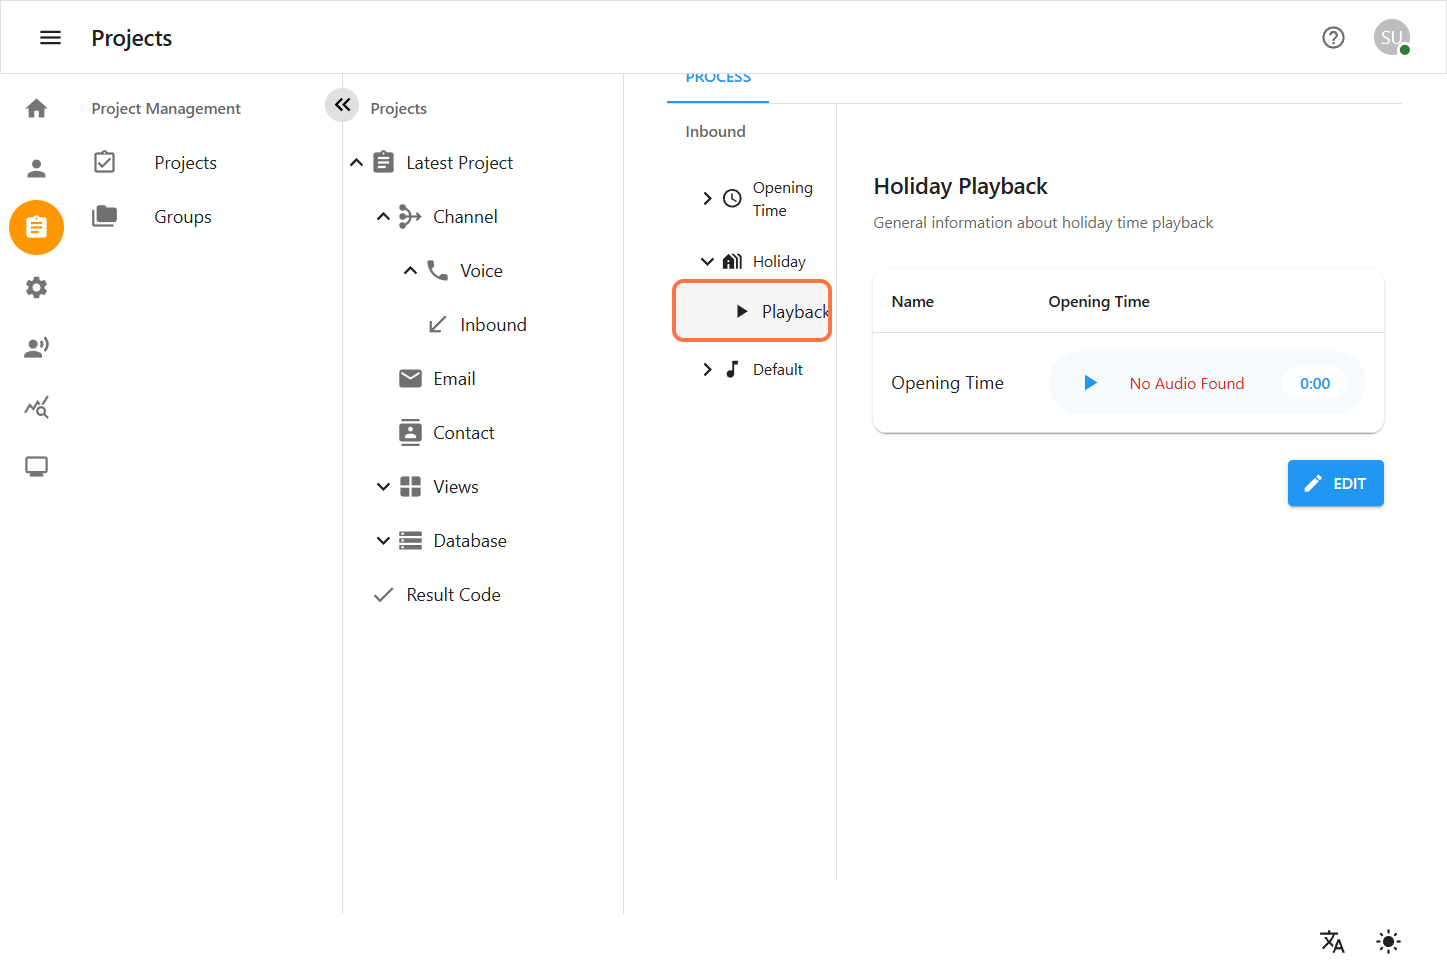The image size is (1447, 970).
Task: Go to Home in the sidebar
Action: click(37, 108)
